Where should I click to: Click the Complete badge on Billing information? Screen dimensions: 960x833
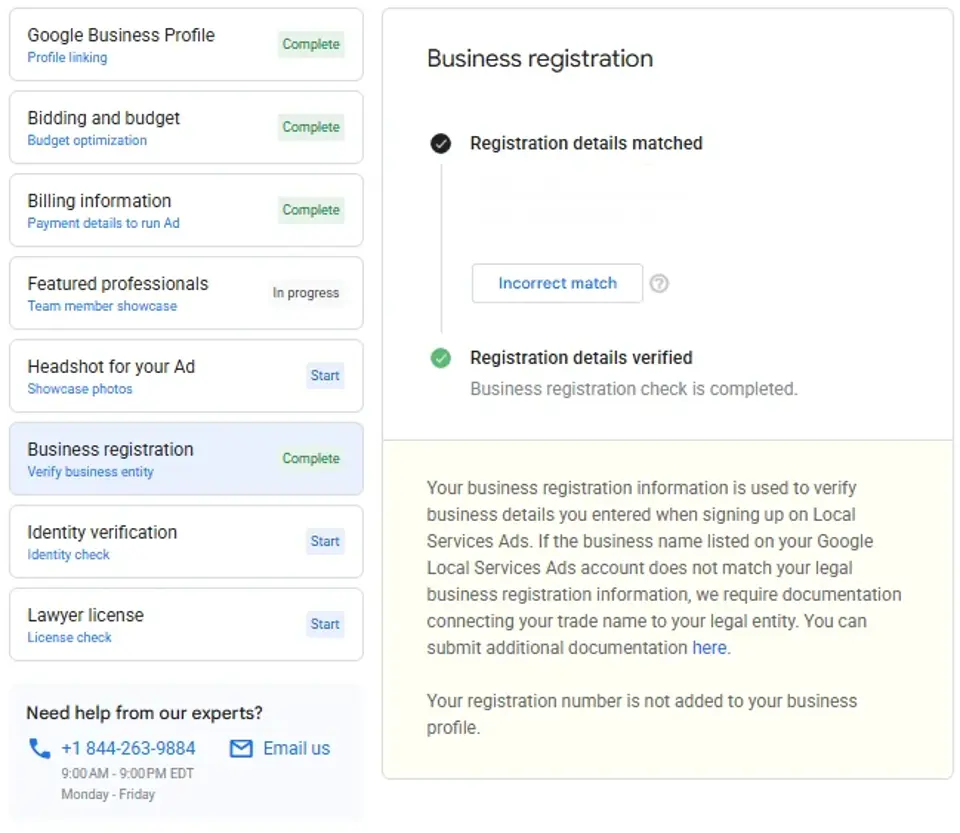coord(311,209)
